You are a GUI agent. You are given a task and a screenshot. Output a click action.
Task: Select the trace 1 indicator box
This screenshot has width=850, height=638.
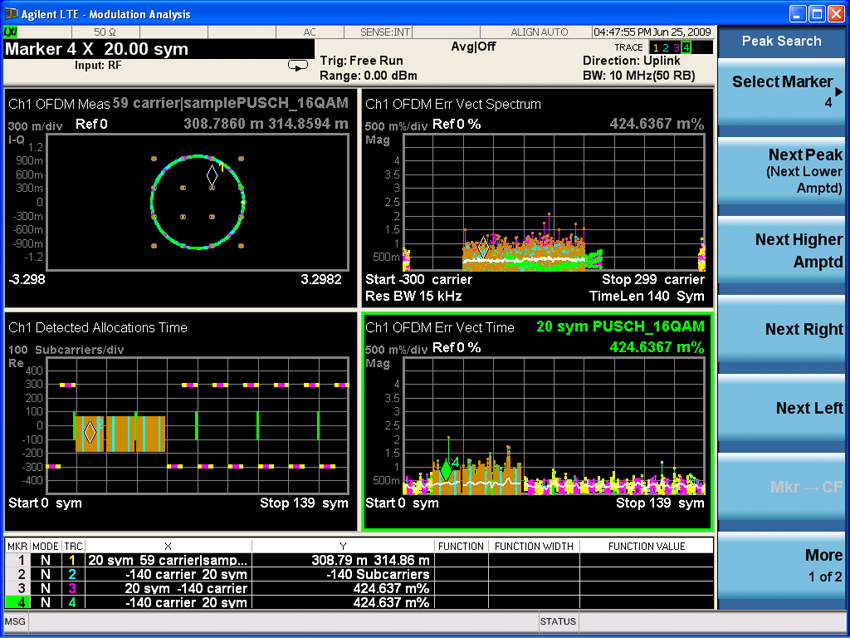point(656,47)
